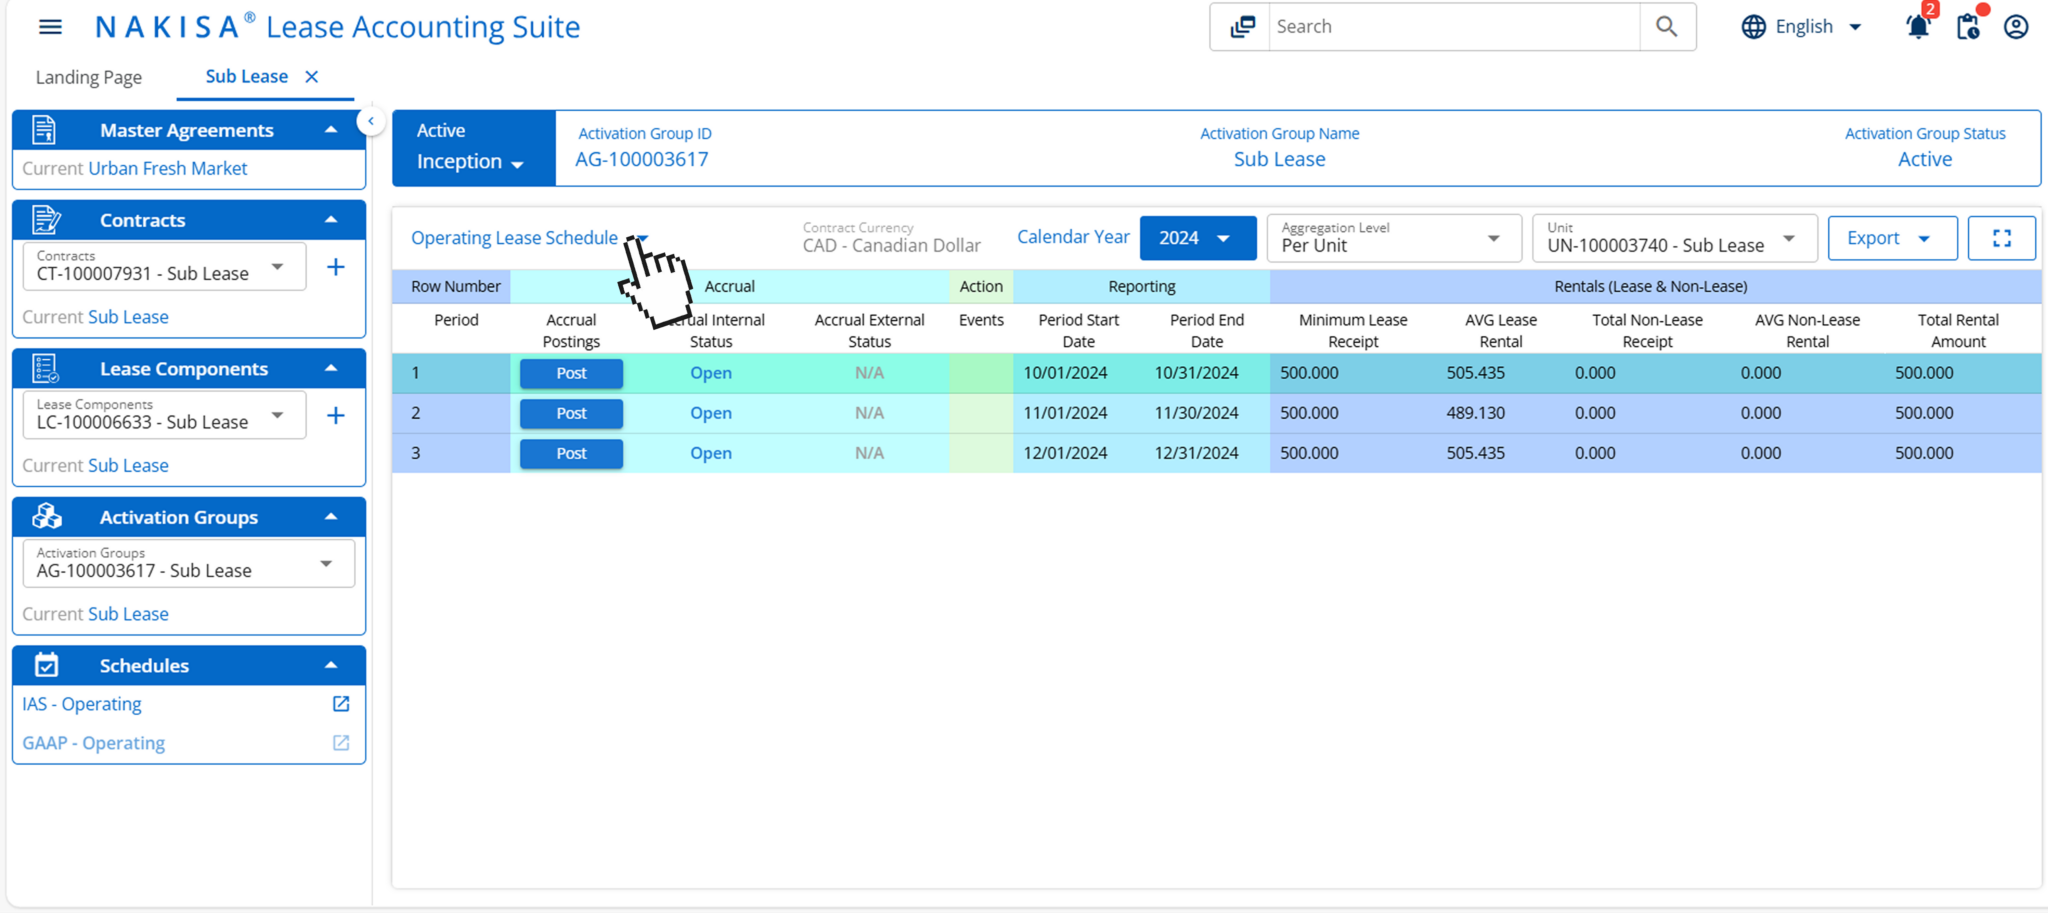The height and width of the screenshot is (913, 2048).
Task: Open IAS - Operating in a new window
Action: click(x=340, y=703)
